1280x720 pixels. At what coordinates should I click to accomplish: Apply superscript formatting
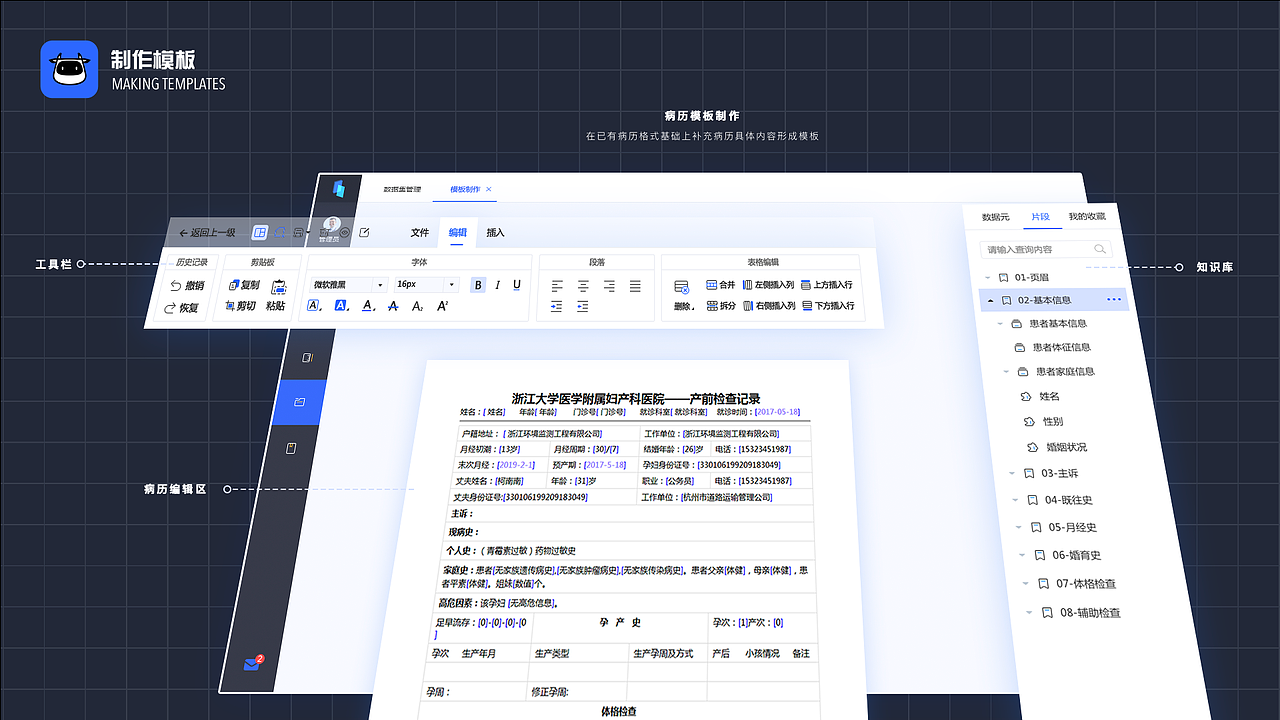coord(443,306)
